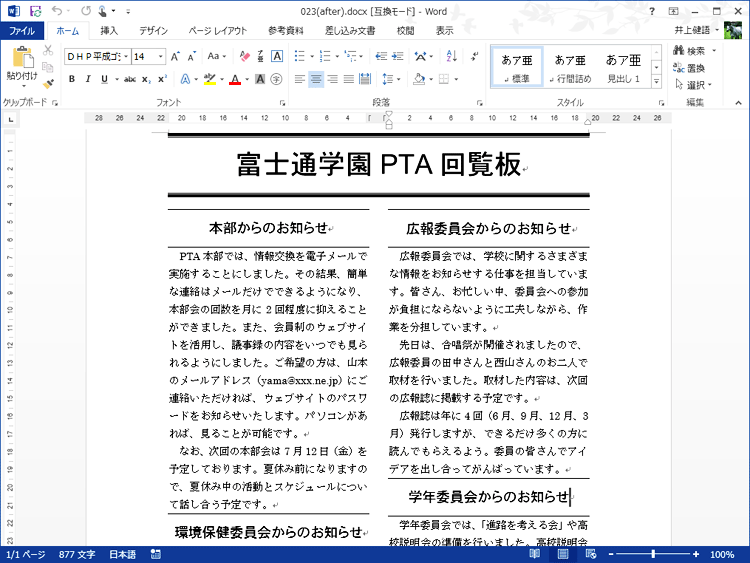This screenshot has width=750, height=563.
Task: Open Change Case Aa dropdown
Action: coord(217,56)
